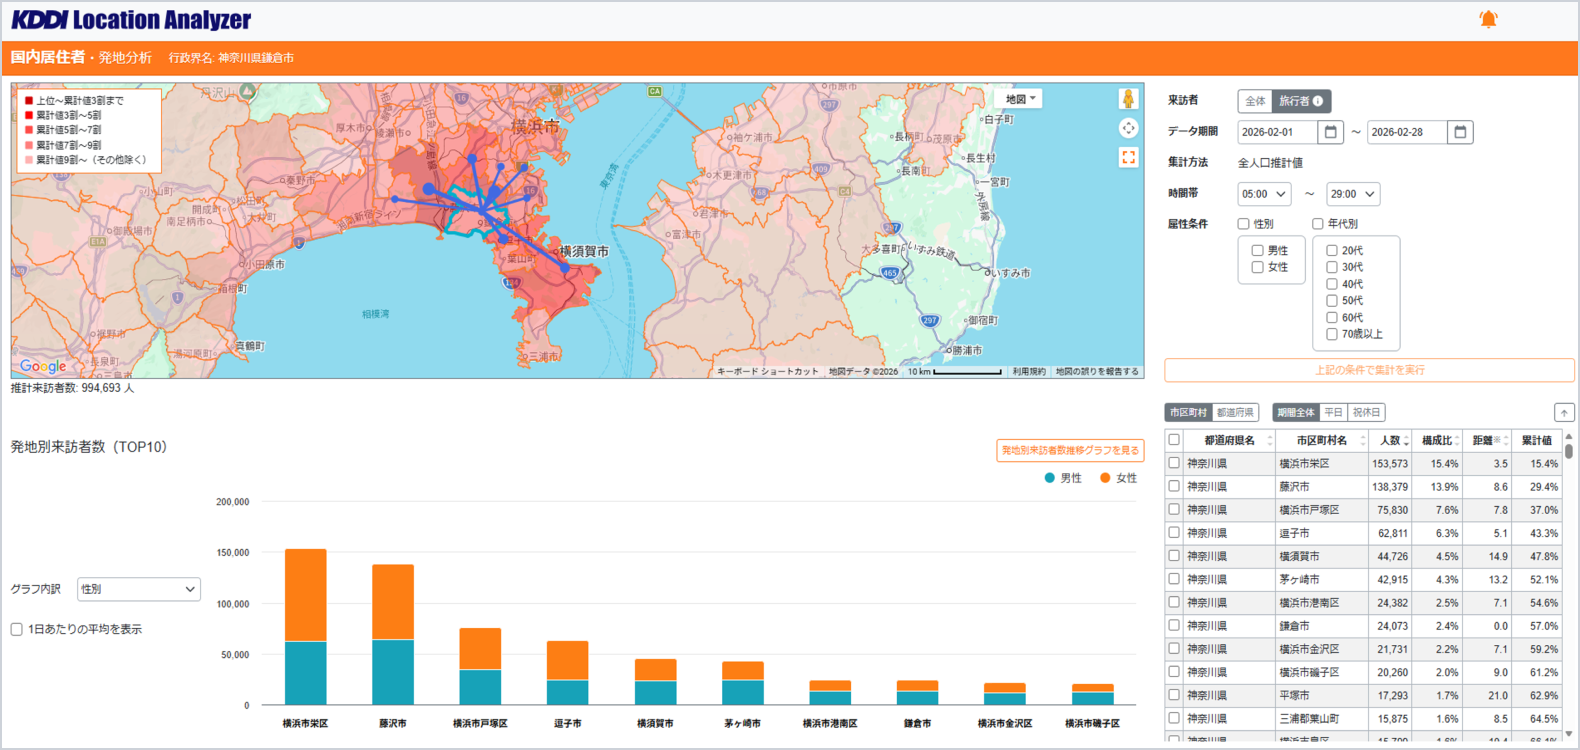Viewport: 1580px width, 750px height.
Task: Select the 平日 period tab
Action: [1333, 413]
